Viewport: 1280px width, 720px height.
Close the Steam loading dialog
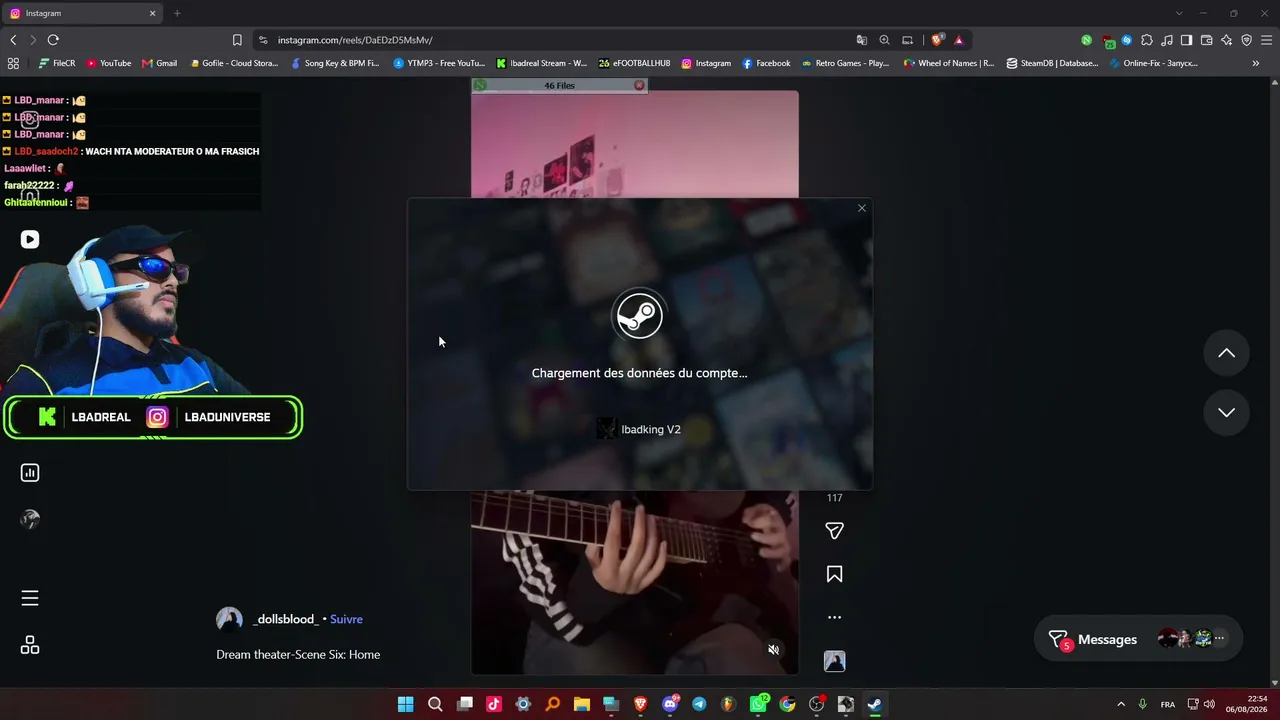pyautogui.click(x=862, y=208)
